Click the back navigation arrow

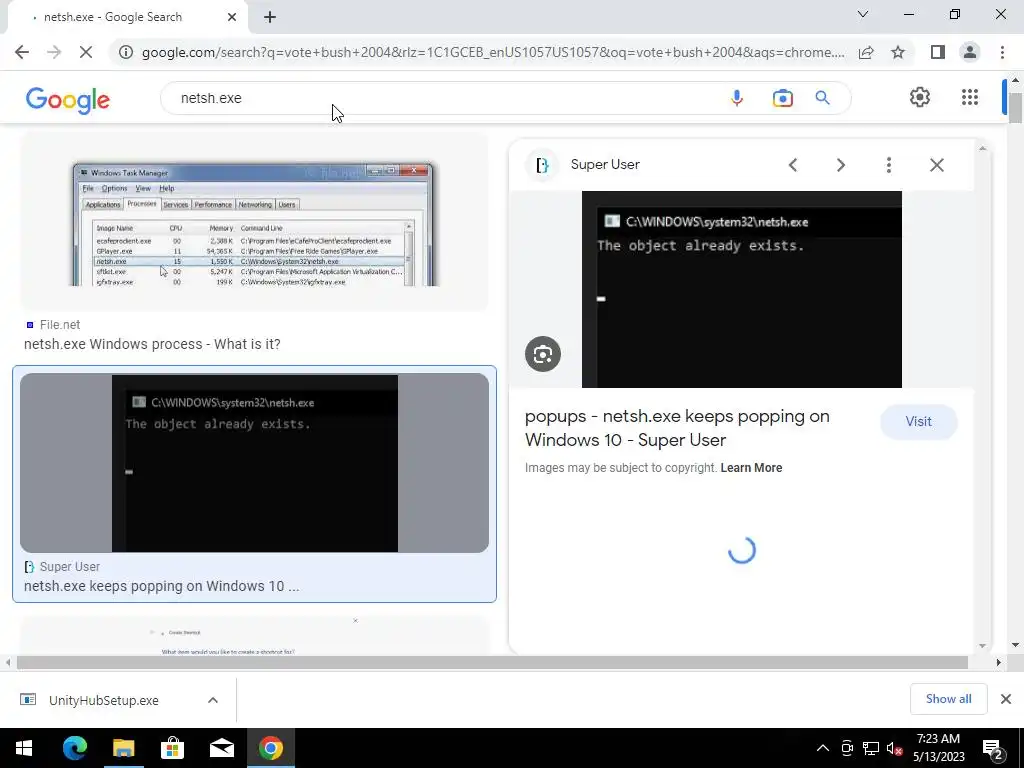pos(22,52)
